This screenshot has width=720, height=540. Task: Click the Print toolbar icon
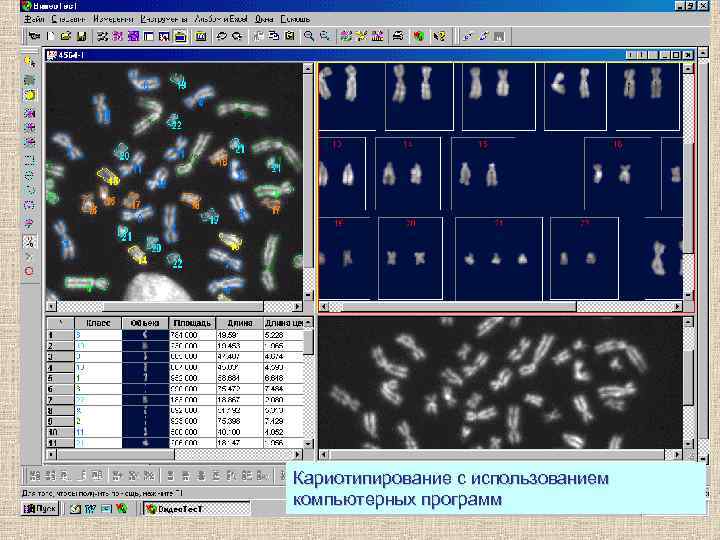[398, 36]
